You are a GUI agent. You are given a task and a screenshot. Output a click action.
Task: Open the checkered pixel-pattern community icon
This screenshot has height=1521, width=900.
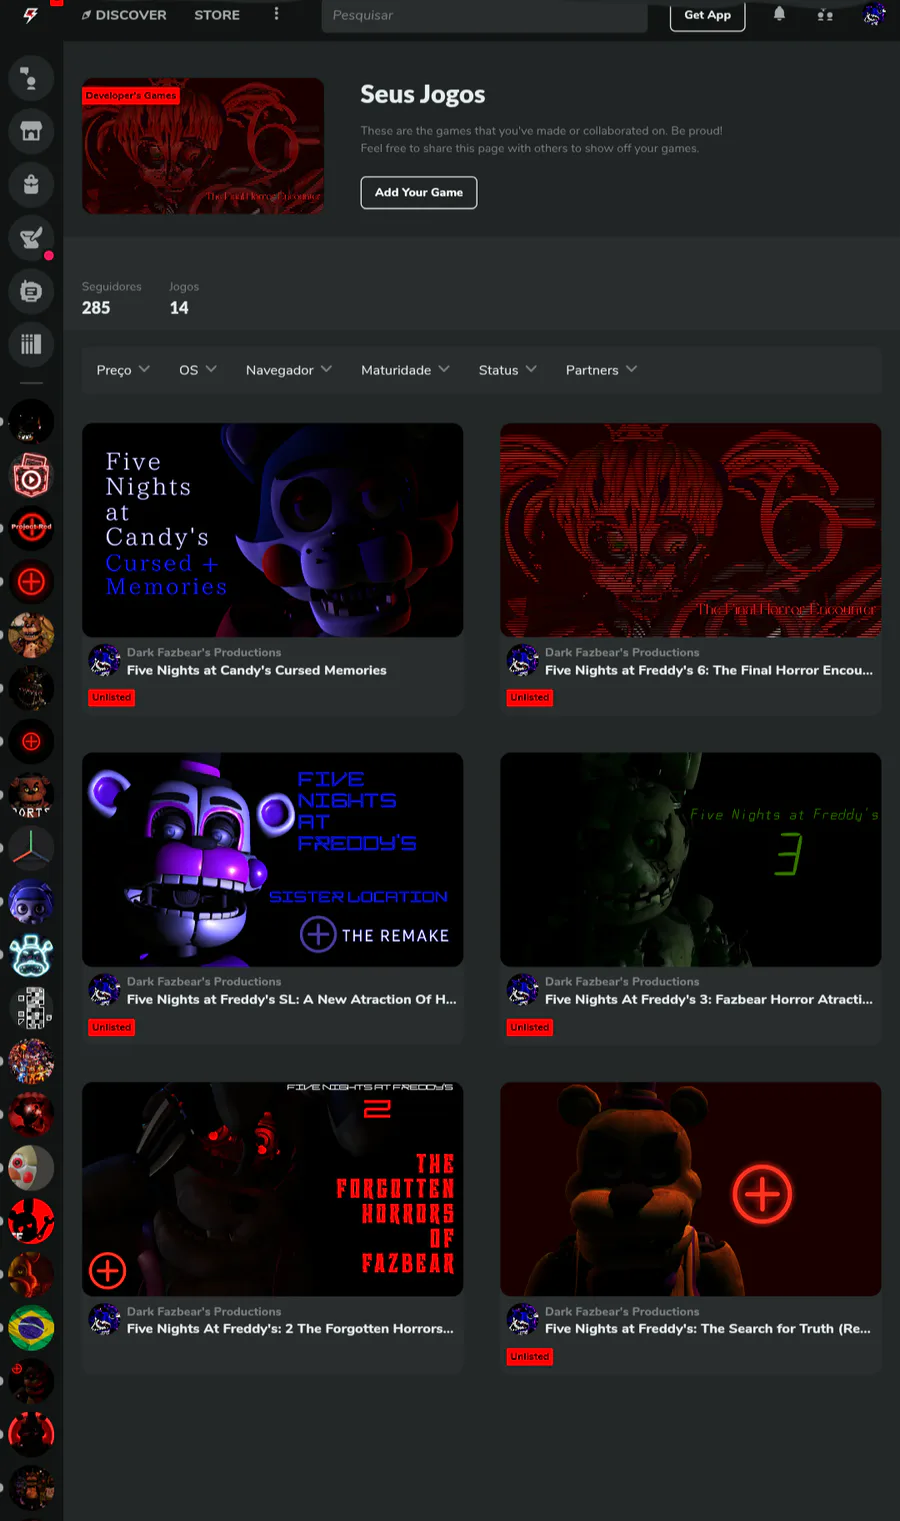[31, 1008]
